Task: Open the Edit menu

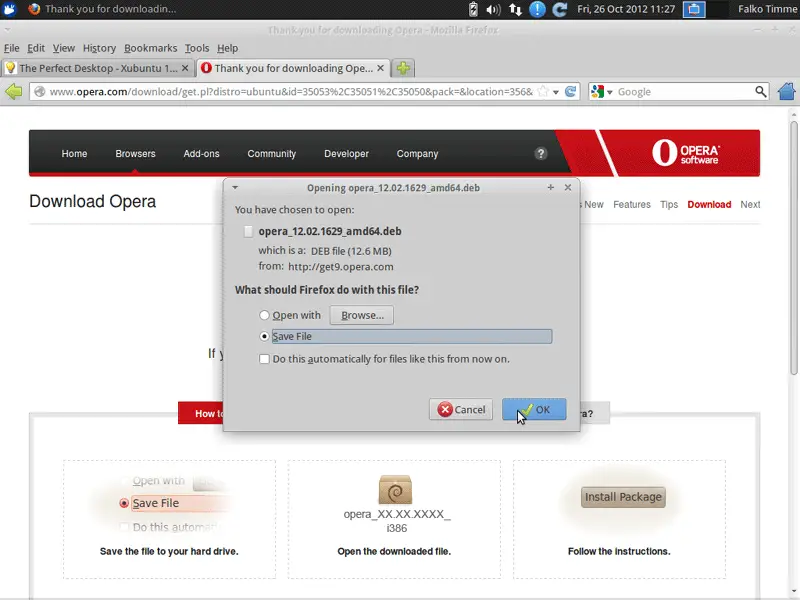Action: point(36,48)
